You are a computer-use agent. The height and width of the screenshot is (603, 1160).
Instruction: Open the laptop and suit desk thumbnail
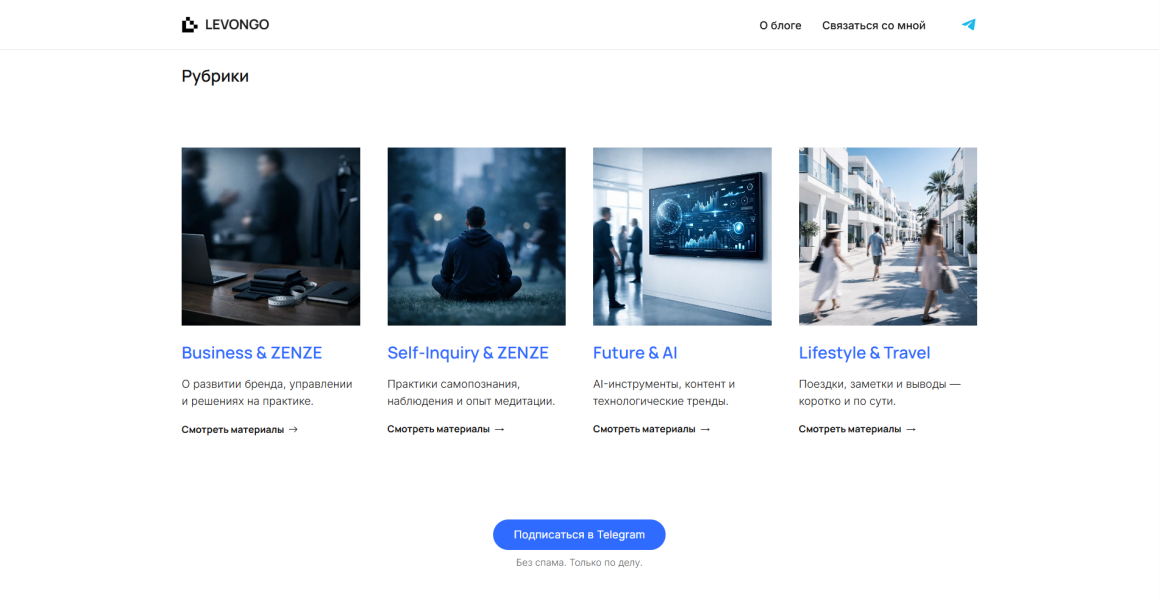pyautogui.click(x=270, y=236)
